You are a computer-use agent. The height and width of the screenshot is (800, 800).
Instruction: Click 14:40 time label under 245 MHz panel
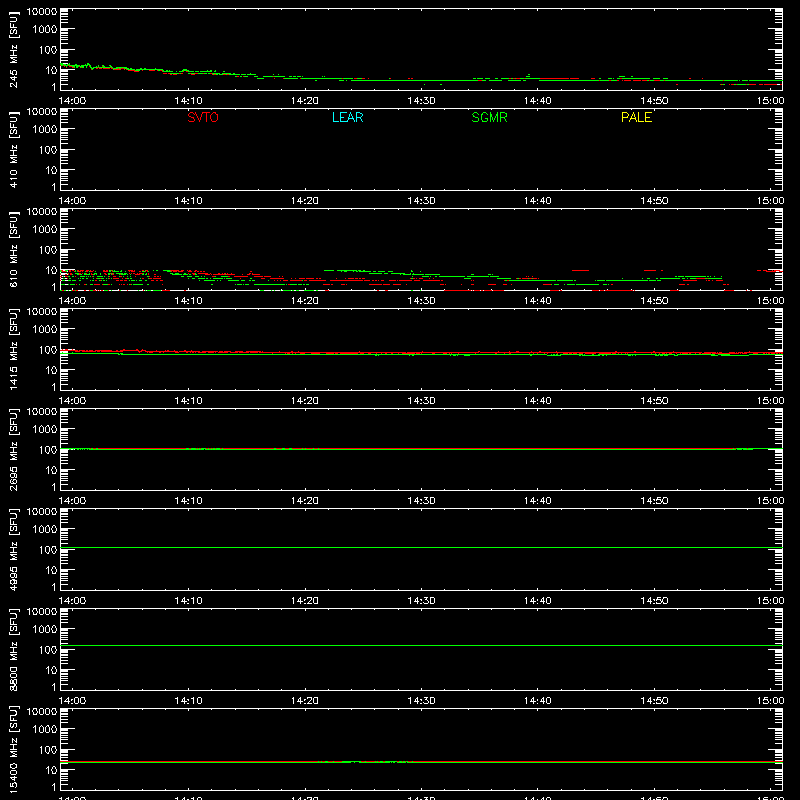coord(538,101)
